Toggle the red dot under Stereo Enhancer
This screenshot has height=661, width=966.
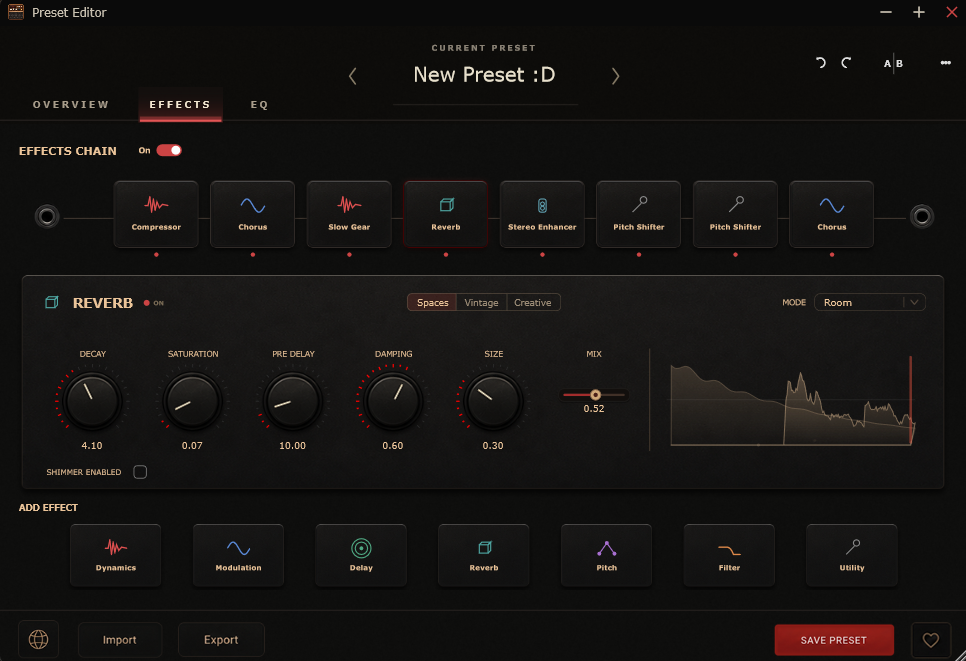[542, 254]
